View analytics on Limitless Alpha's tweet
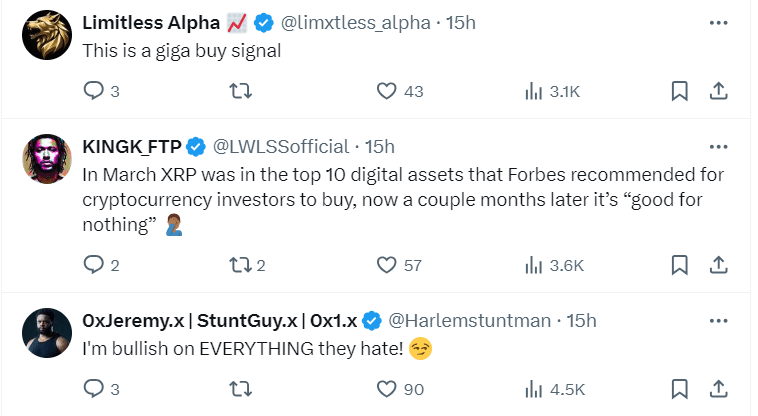 click(x=533, y=91)
